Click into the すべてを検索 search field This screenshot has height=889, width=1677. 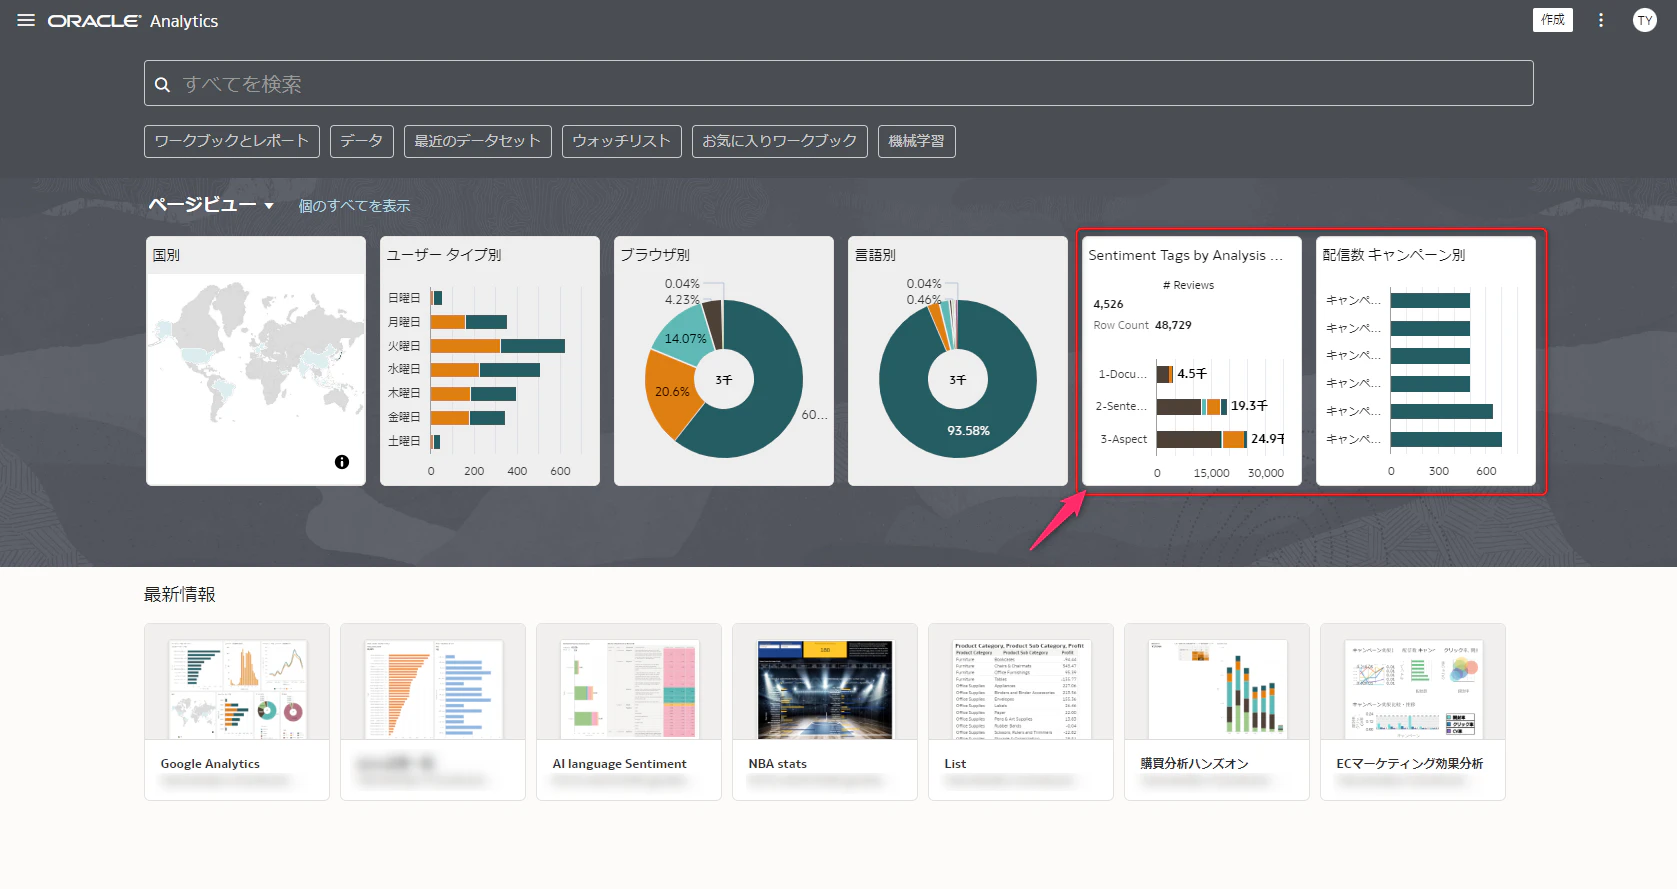pos(838,83)
